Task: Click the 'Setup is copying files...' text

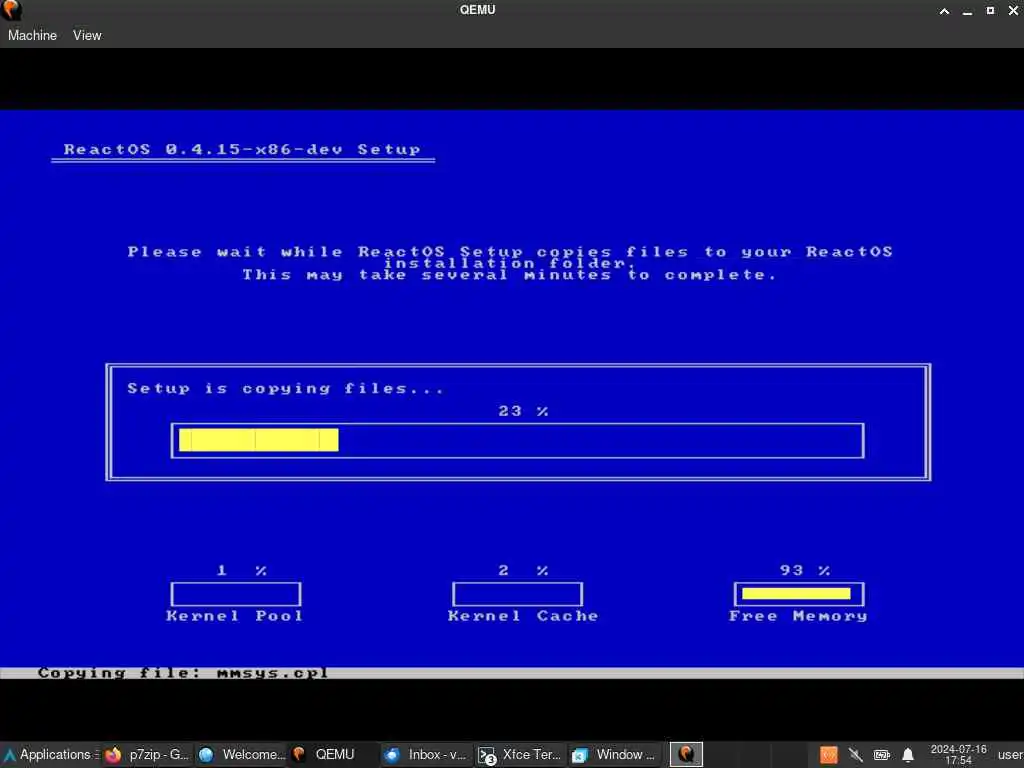Action: click(285, 389)
